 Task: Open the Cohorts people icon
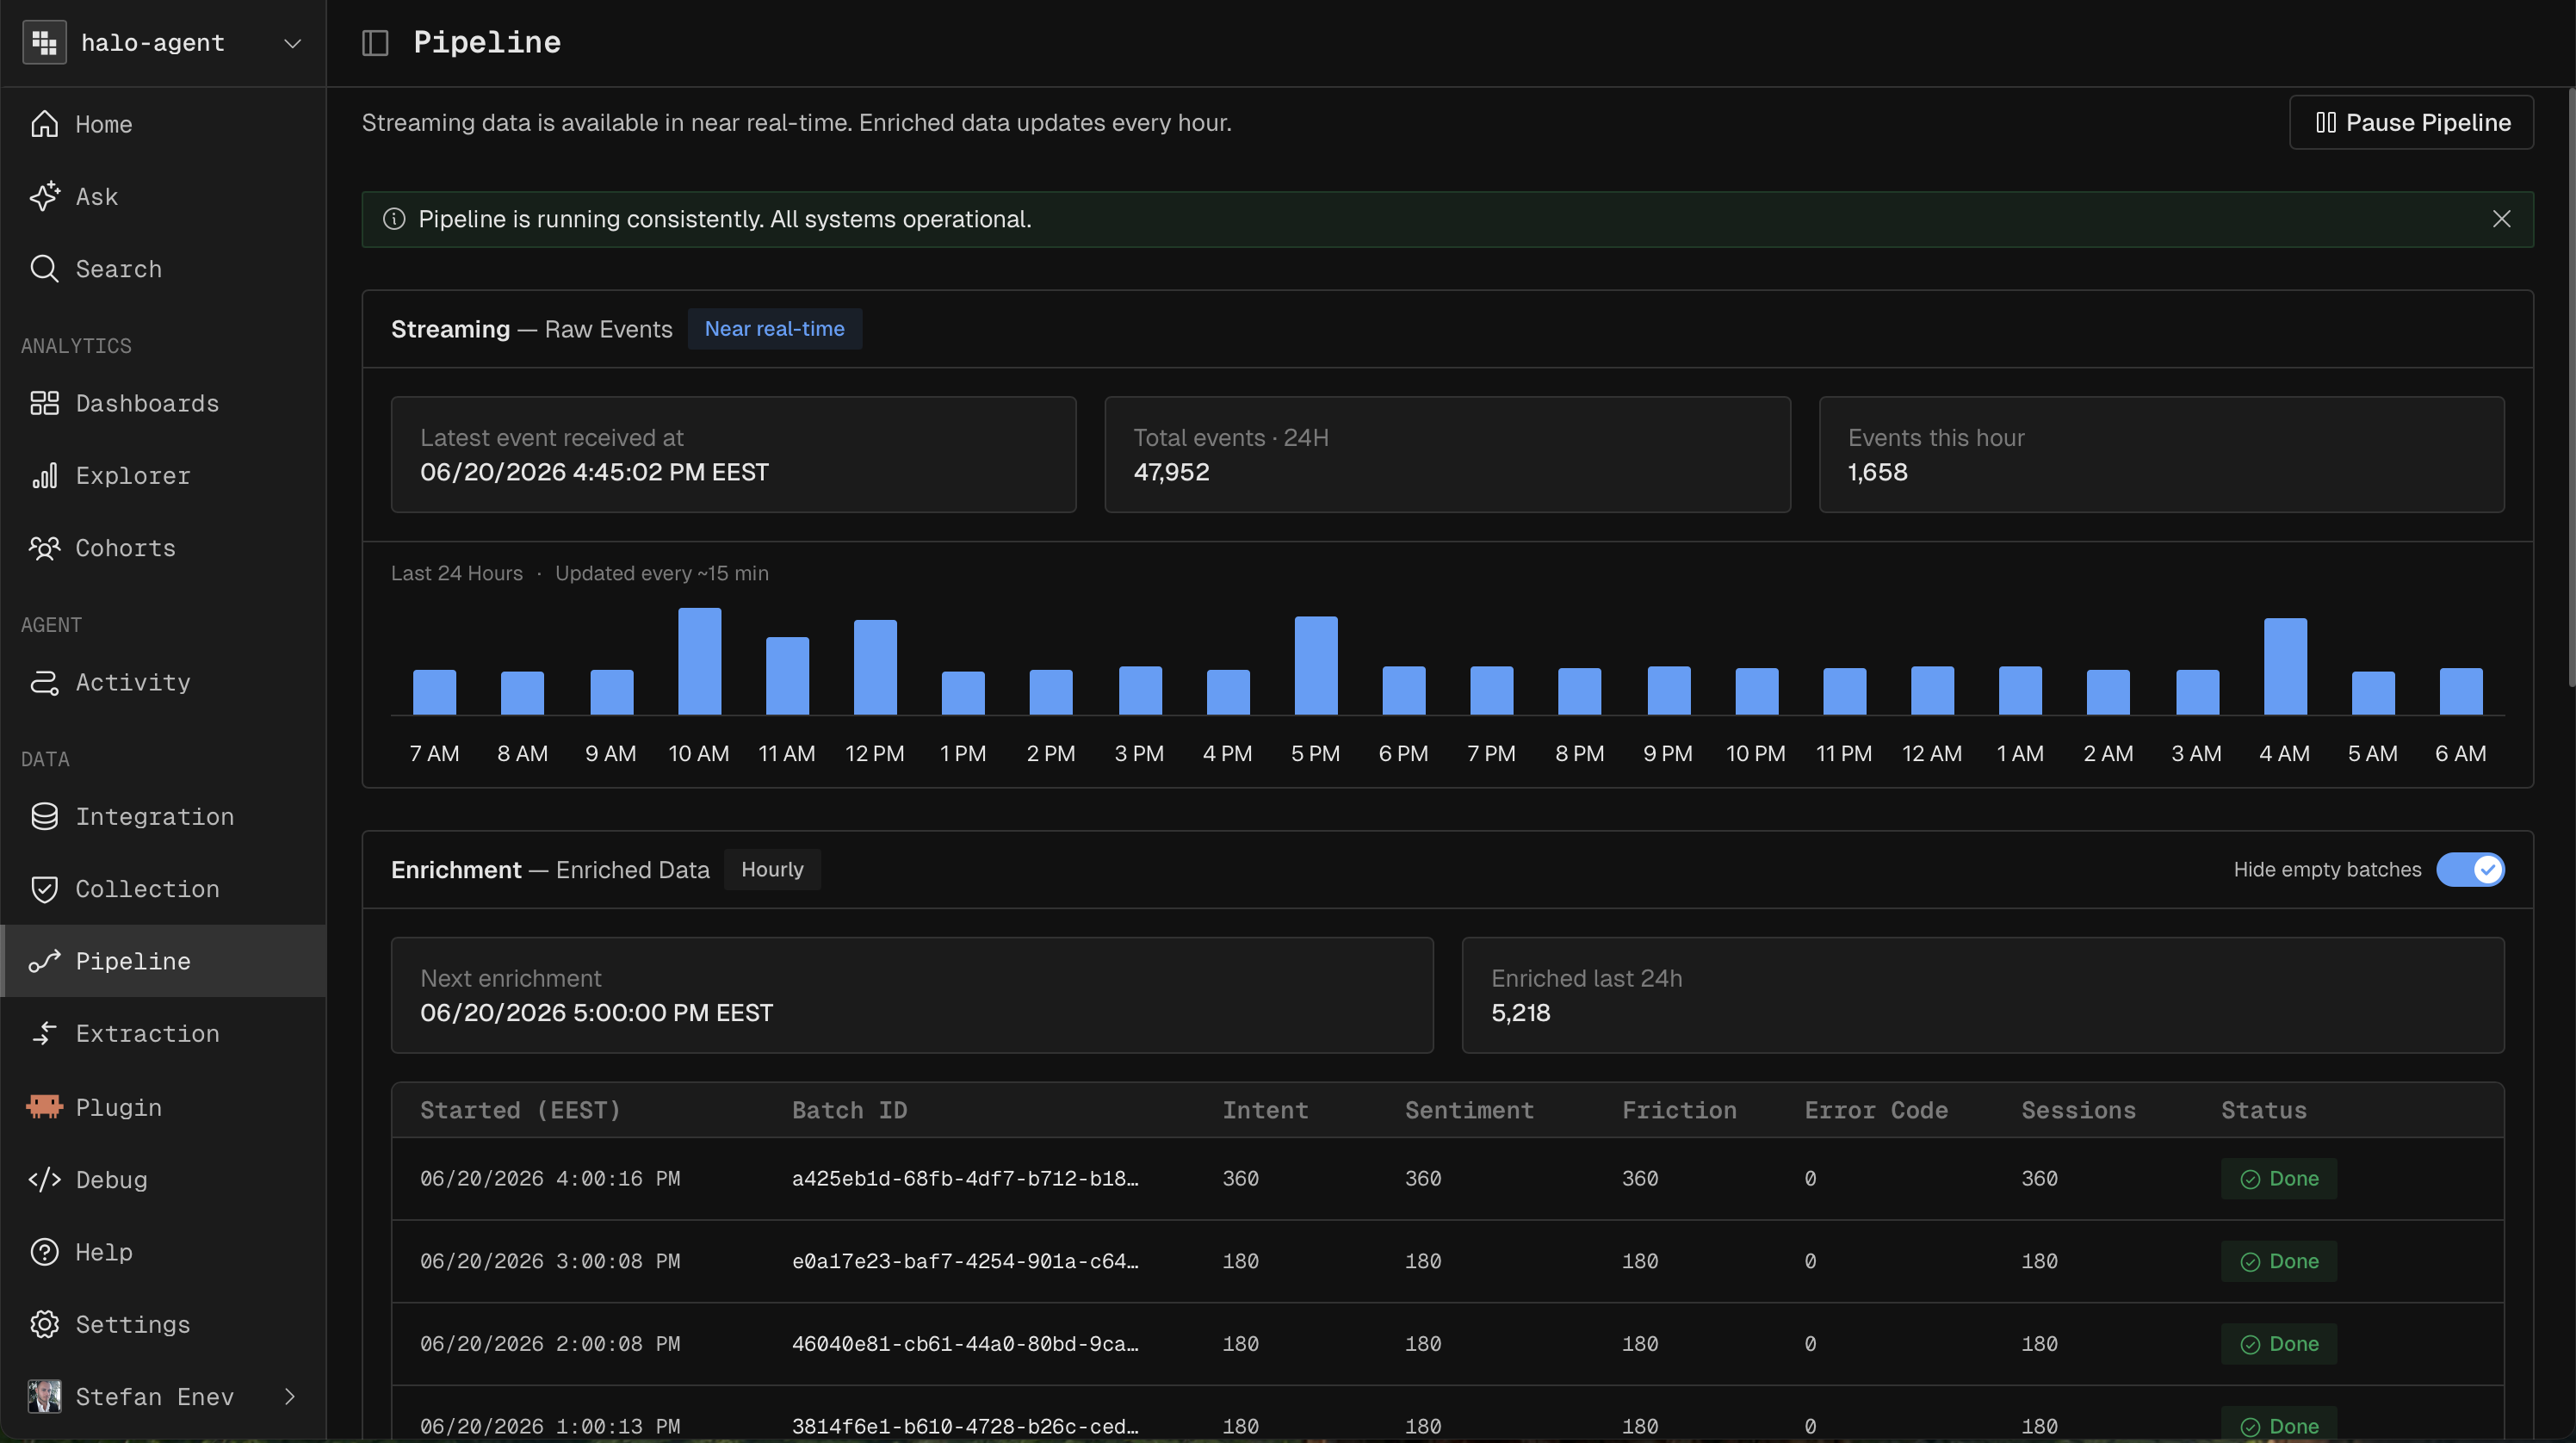(x=44, y=548)
